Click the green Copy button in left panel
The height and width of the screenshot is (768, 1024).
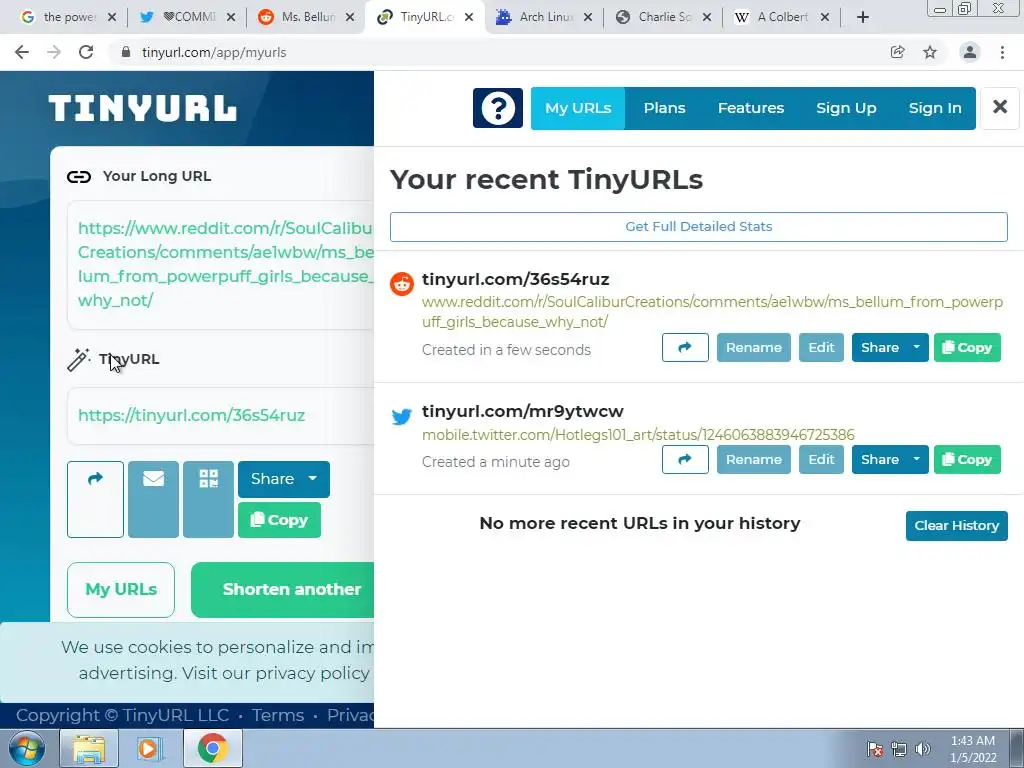click(x=280, y=520)
